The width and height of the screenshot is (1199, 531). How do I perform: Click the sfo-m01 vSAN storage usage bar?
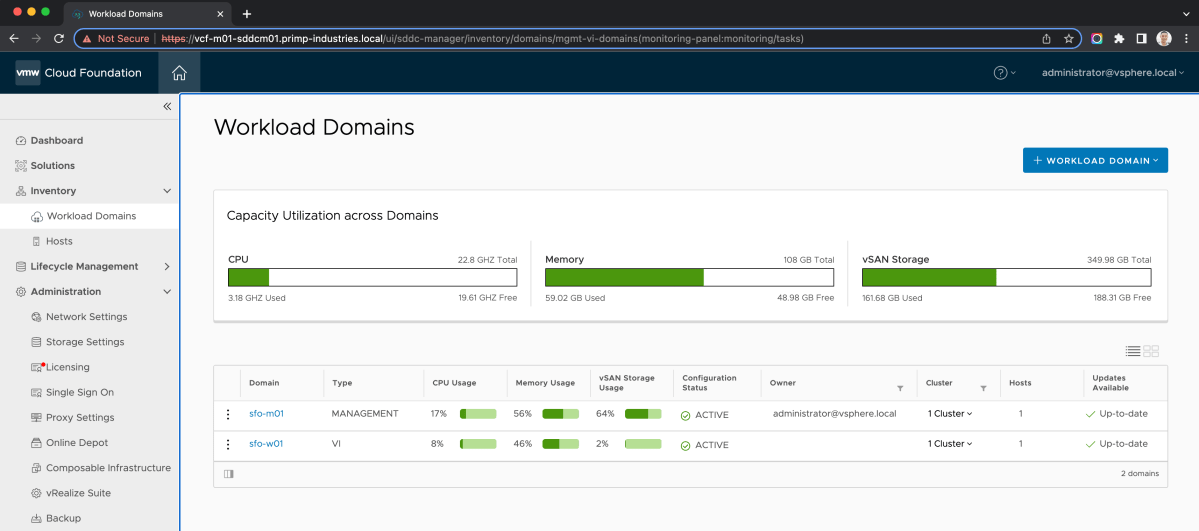point(643,414)
